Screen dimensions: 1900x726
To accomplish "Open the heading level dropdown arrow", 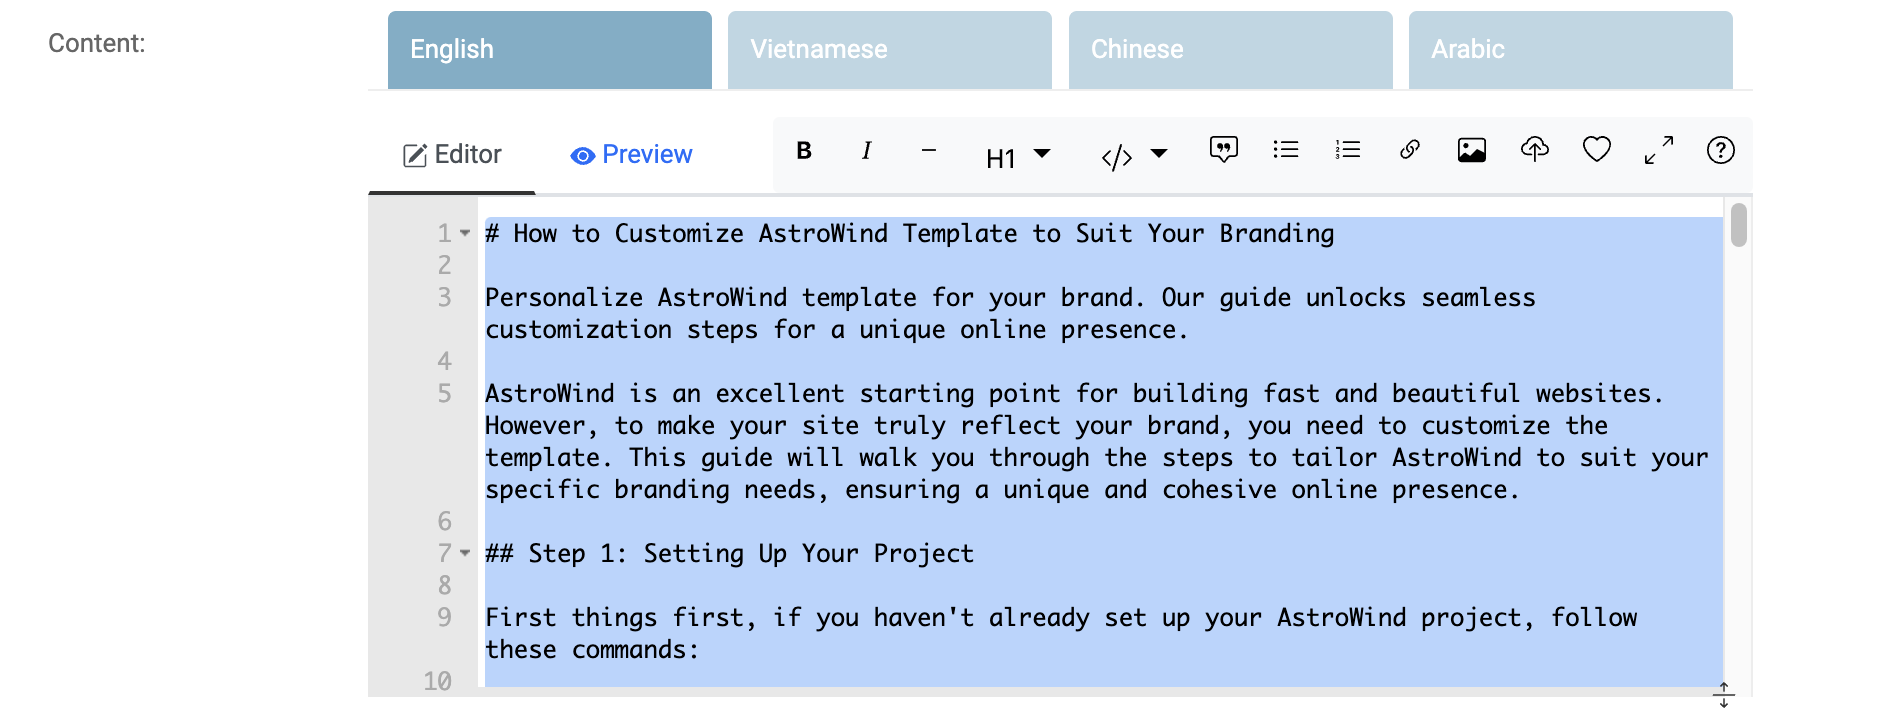I will coord(1042,154).
